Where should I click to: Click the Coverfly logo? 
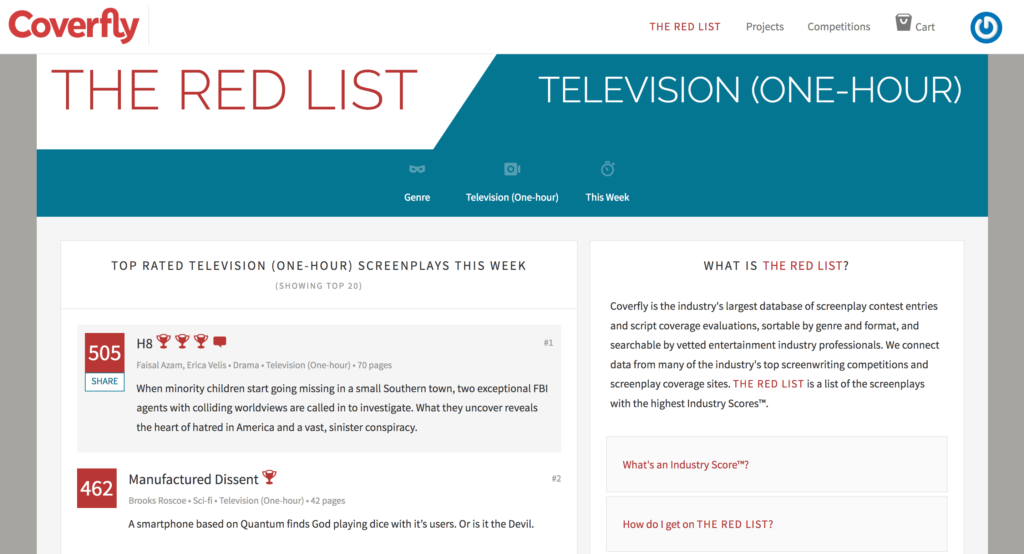point(74,25)
